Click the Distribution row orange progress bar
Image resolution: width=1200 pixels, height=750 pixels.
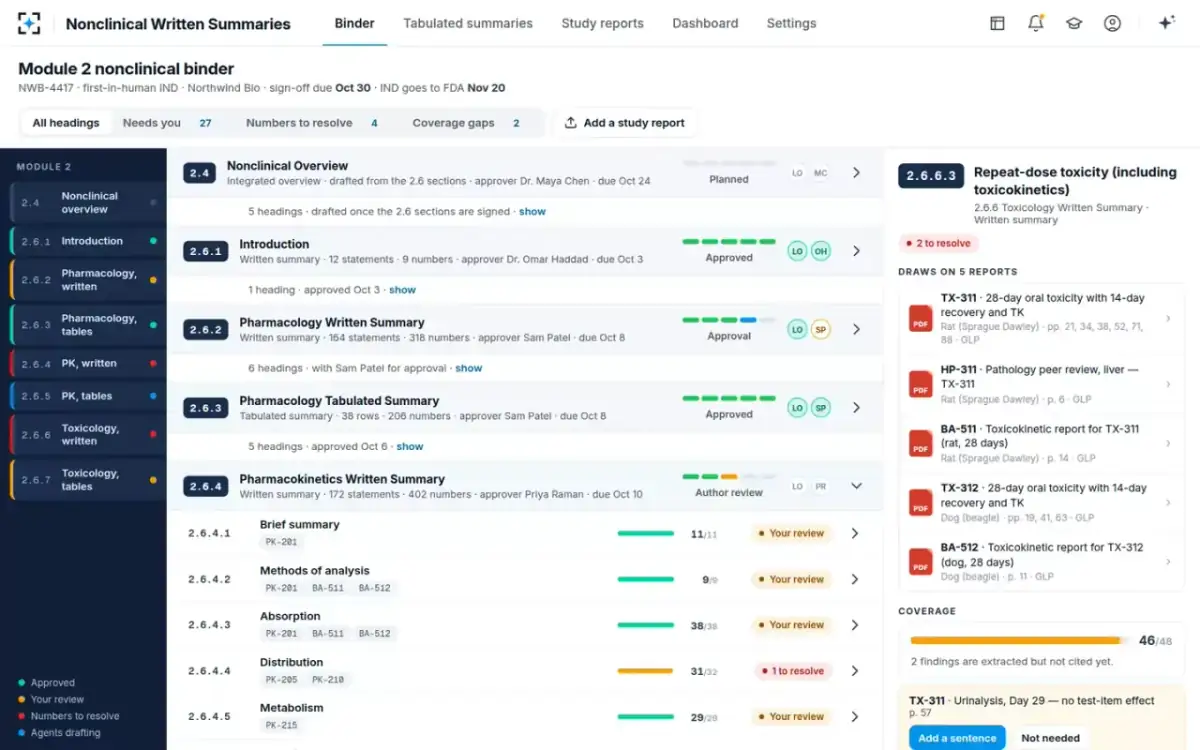[x=645, y=671]
